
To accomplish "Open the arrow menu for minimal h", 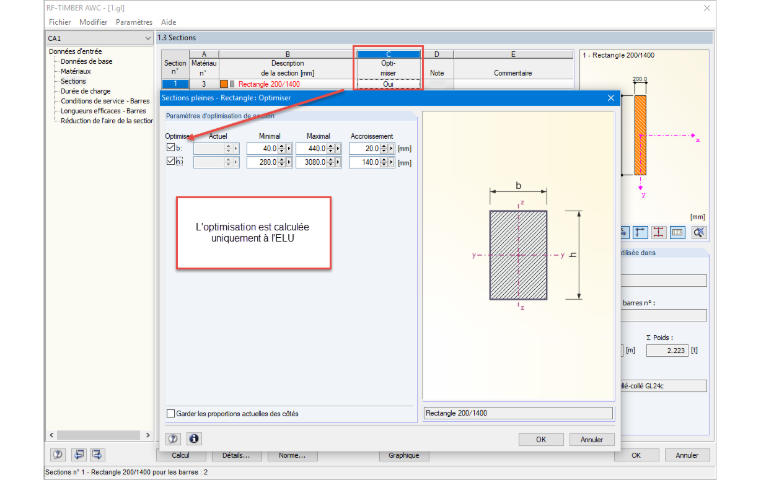I will tap(289, 162).
